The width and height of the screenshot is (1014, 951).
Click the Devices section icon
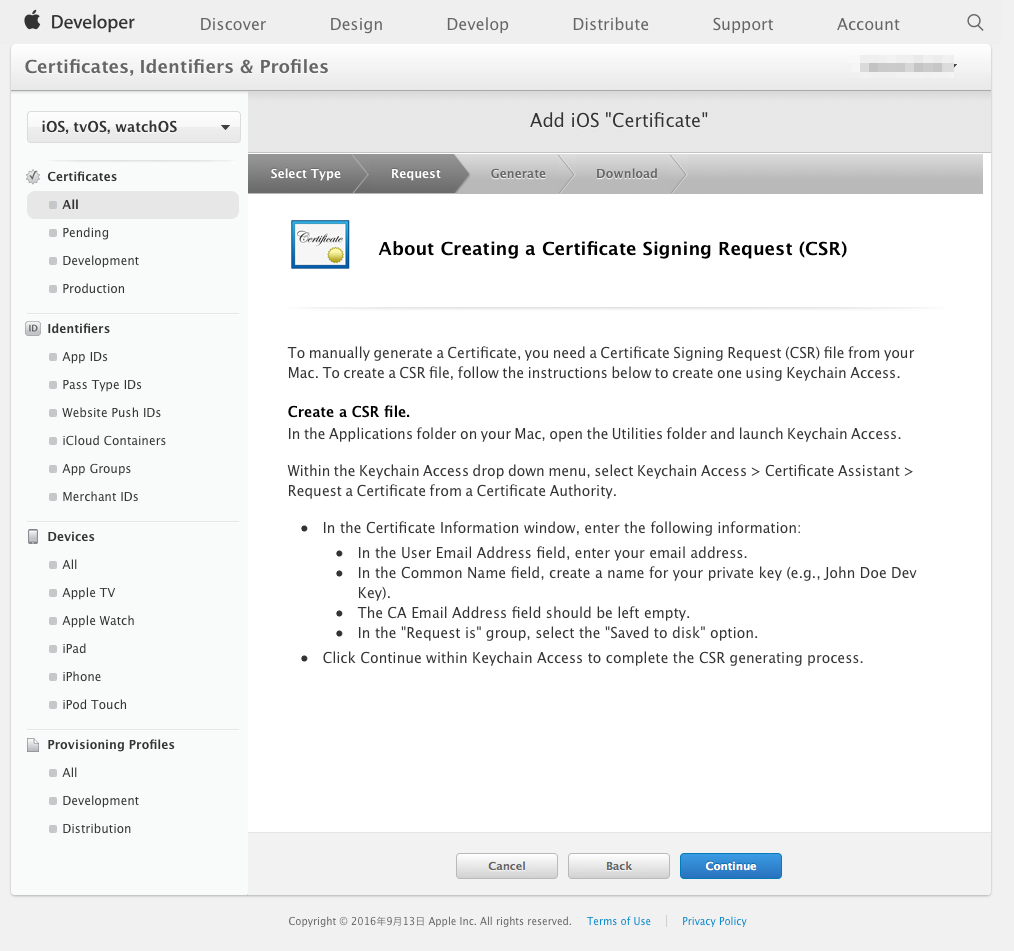coord(33,537)
